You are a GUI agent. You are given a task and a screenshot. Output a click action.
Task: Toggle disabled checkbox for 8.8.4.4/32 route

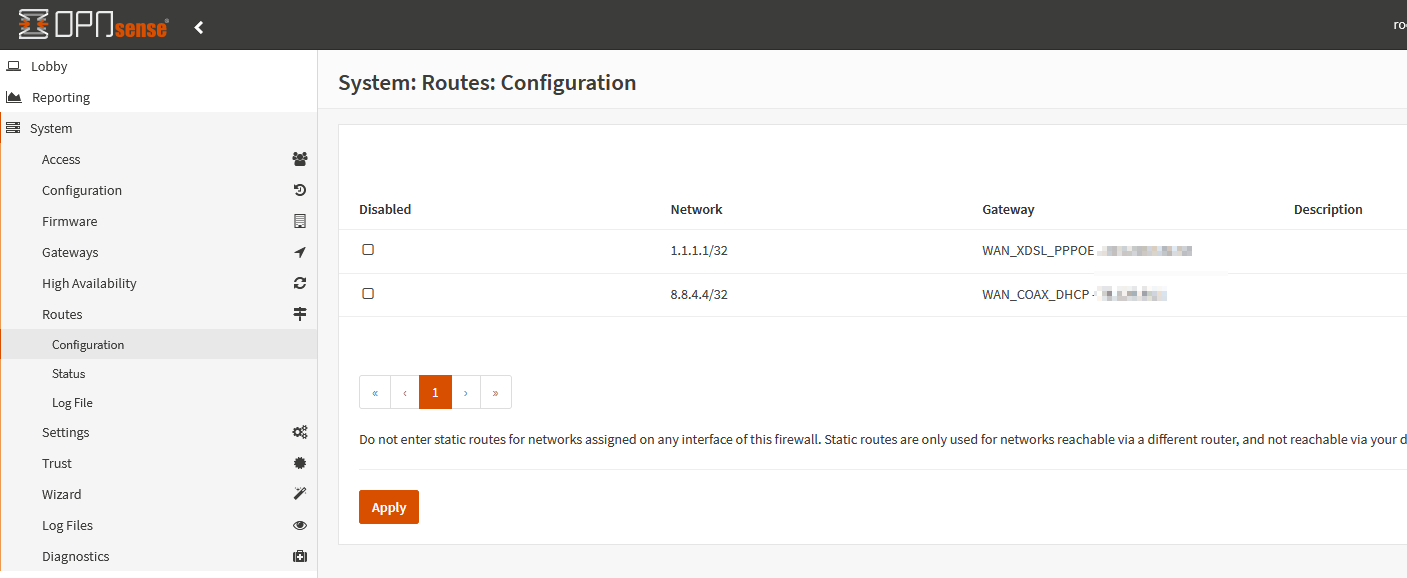tap(368, 294)
